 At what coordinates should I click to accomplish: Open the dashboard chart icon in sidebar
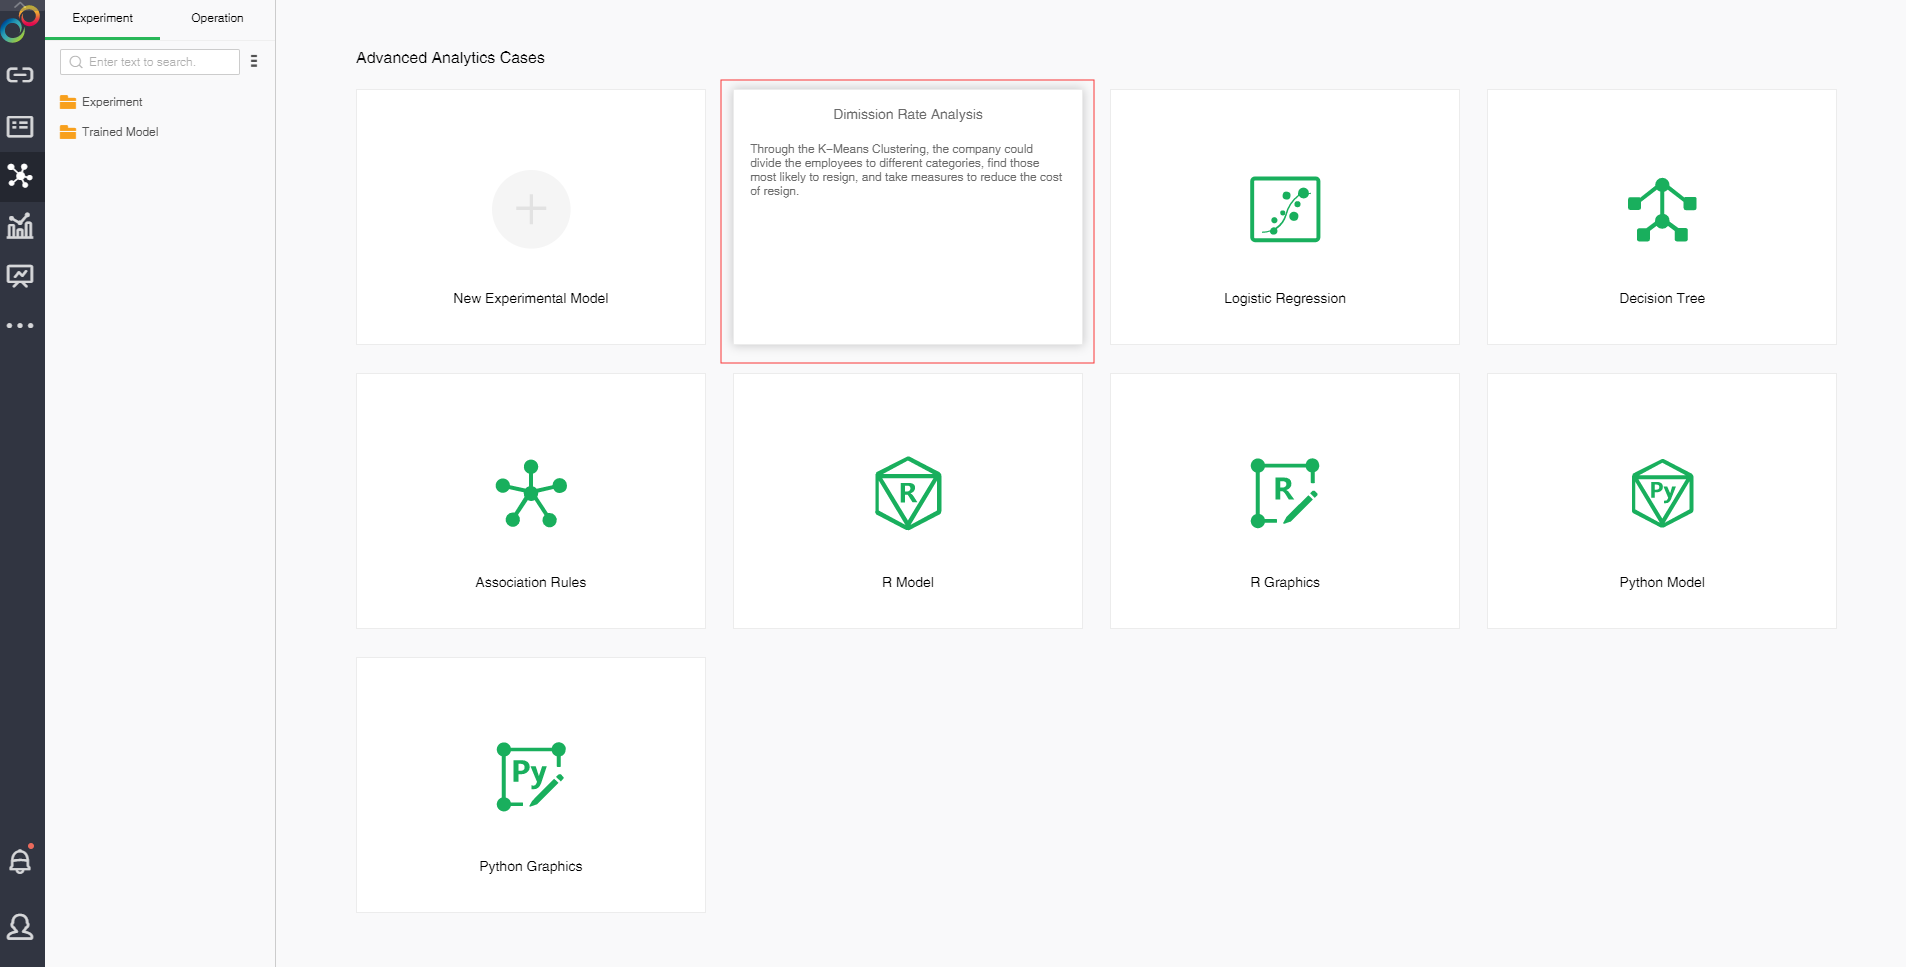click(x=20, y=226)
